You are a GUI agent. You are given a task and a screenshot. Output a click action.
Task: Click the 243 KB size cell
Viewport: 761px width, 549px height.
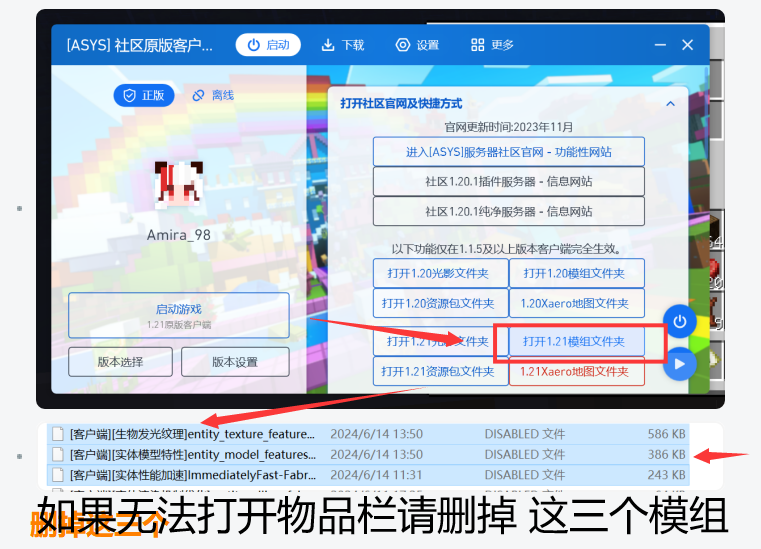666,475
